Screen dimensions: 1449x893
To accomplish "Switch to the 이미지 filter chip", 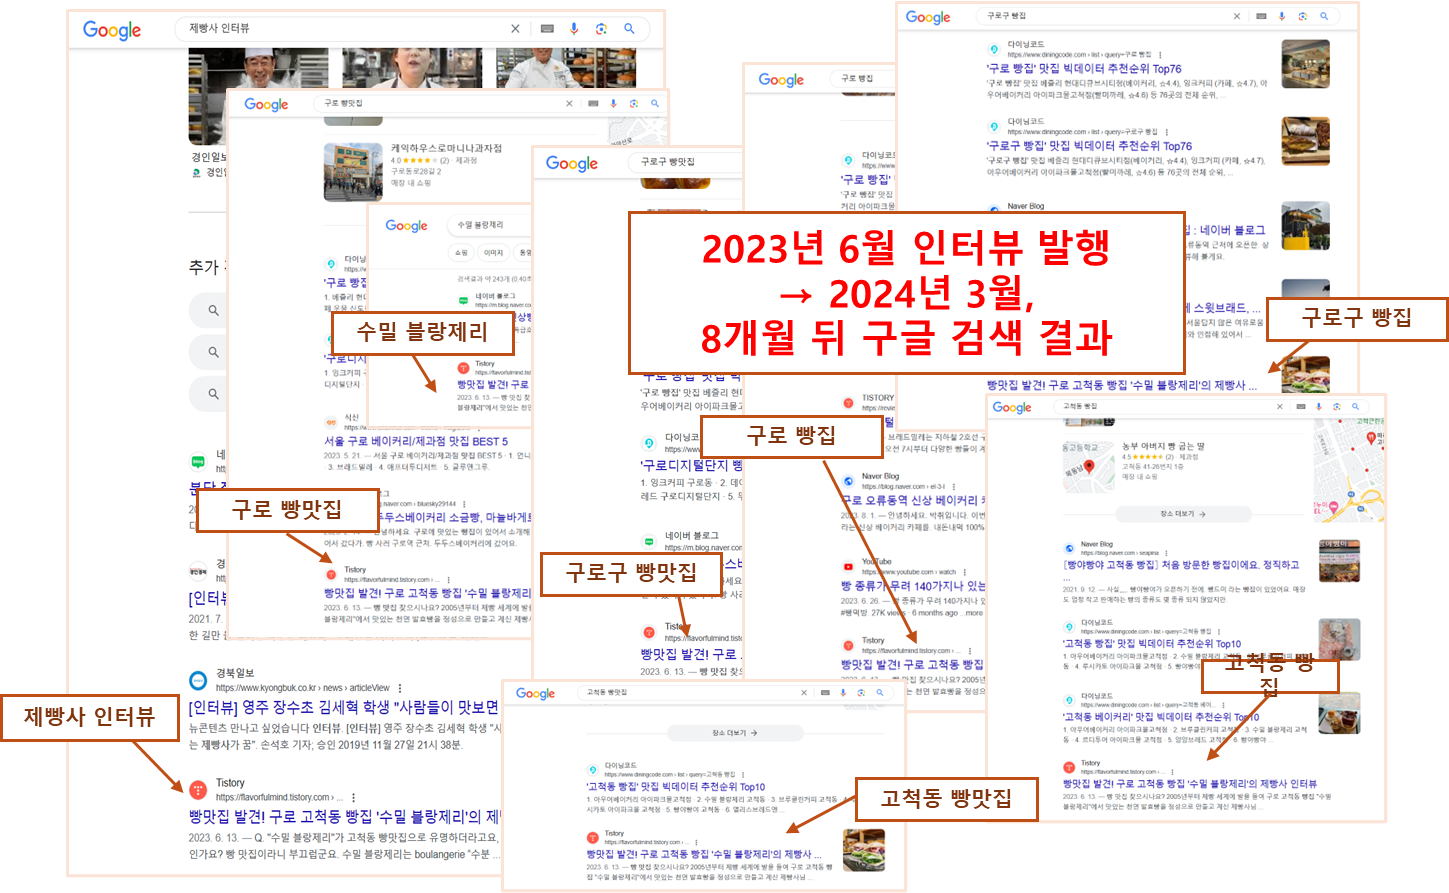I will [494, 253].
